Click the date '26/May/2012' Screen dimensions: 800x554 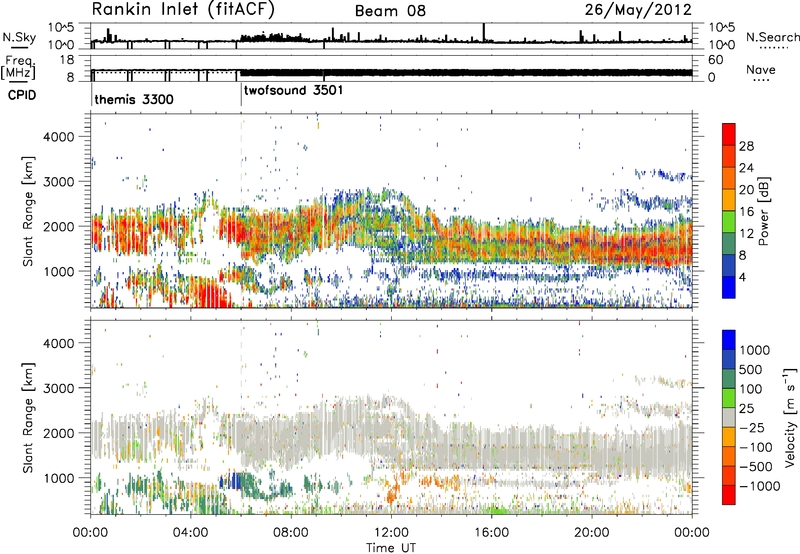638,10
